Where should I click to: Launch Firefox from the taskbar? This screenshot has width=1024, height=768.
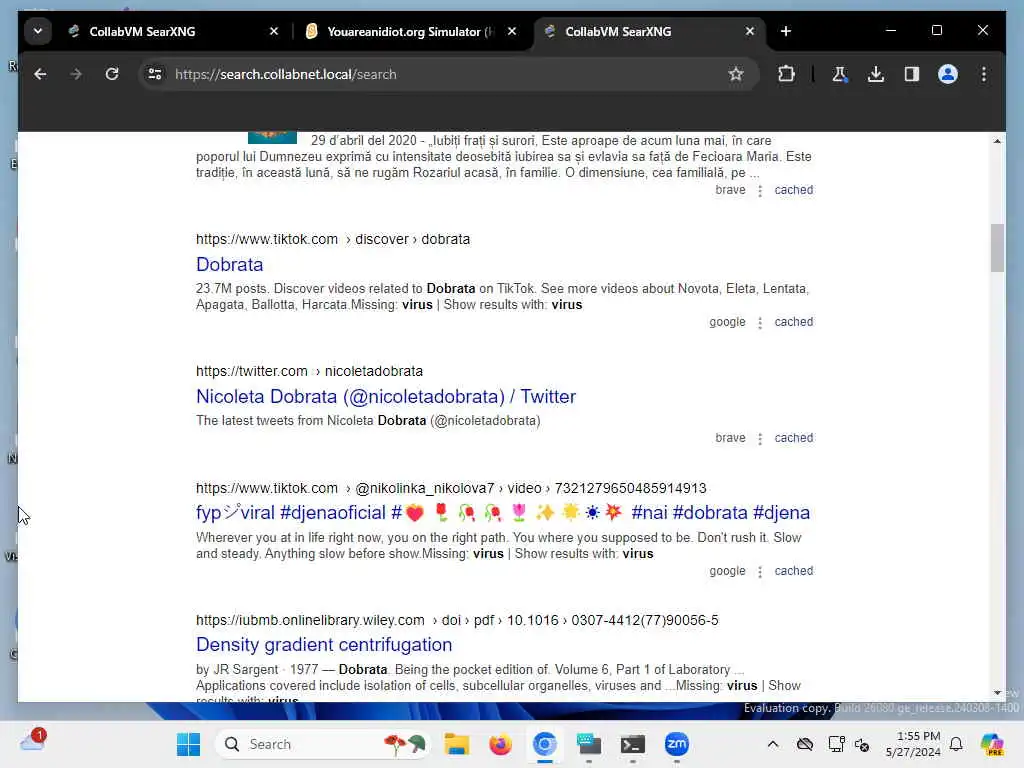500,744
